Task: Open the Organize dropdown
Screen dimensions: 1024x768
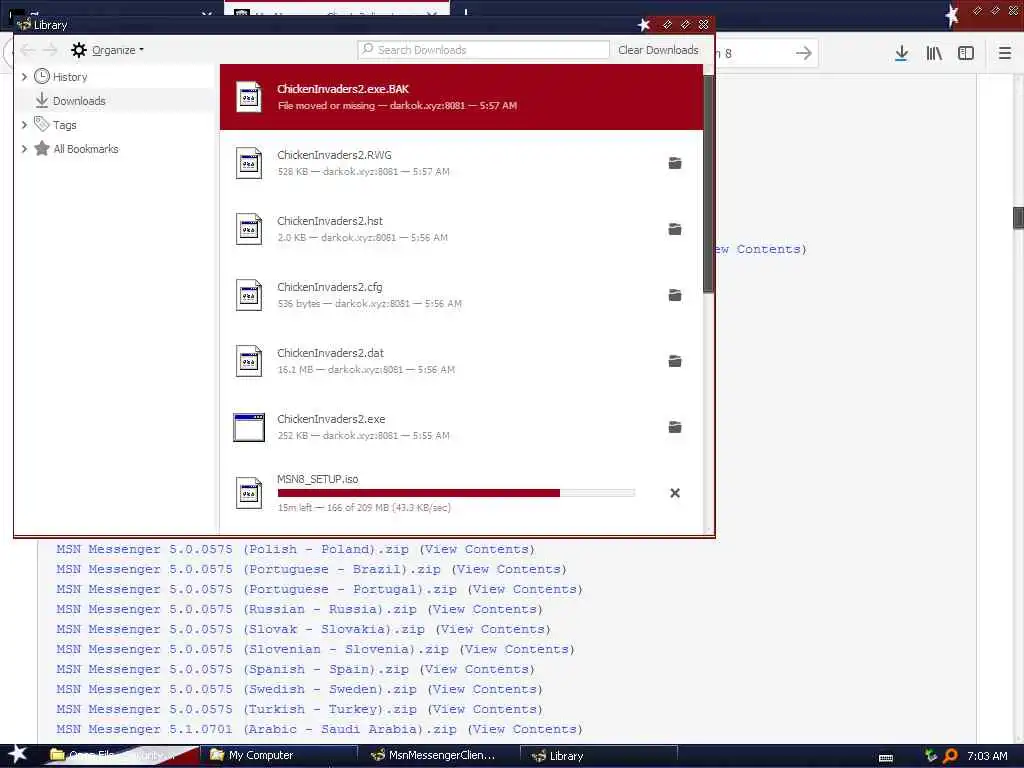Action: click(118, 50)
